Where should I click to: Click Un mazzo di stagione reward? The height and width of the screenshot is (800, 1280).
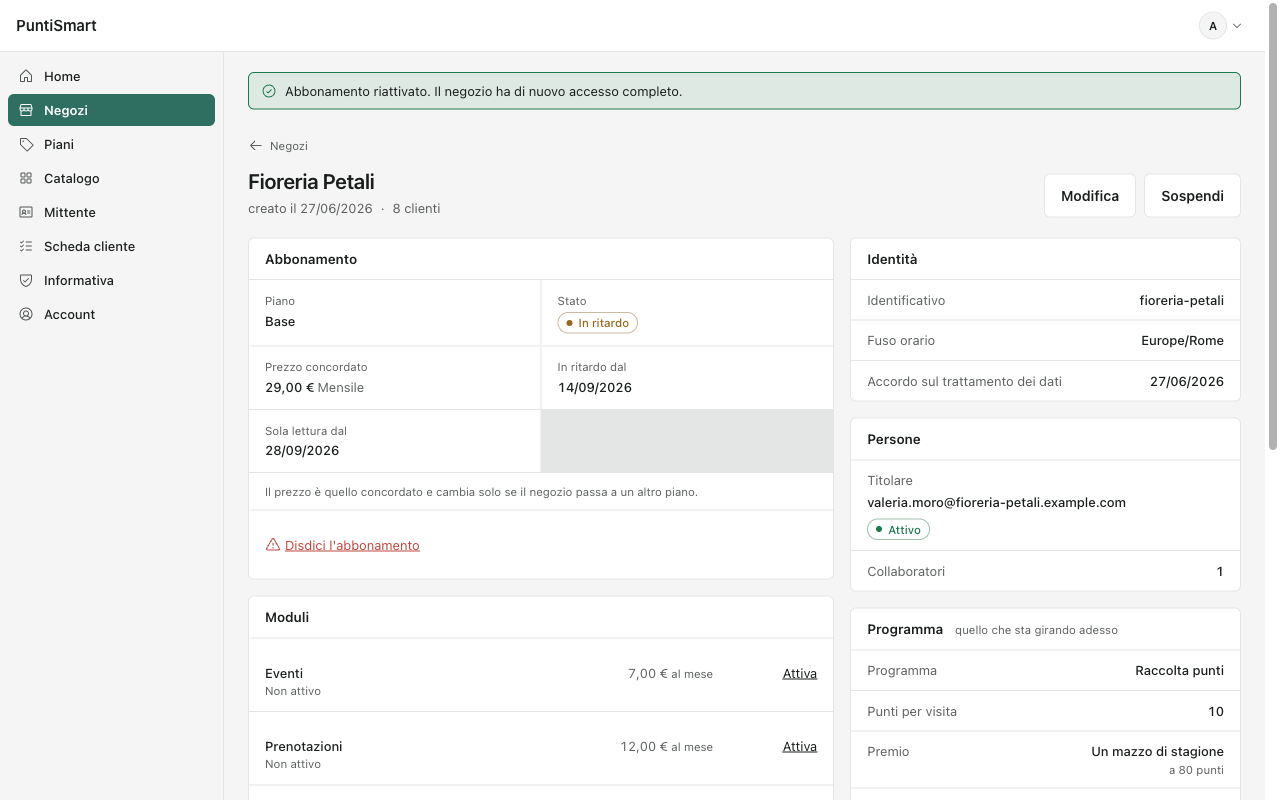pos(1158,752)
